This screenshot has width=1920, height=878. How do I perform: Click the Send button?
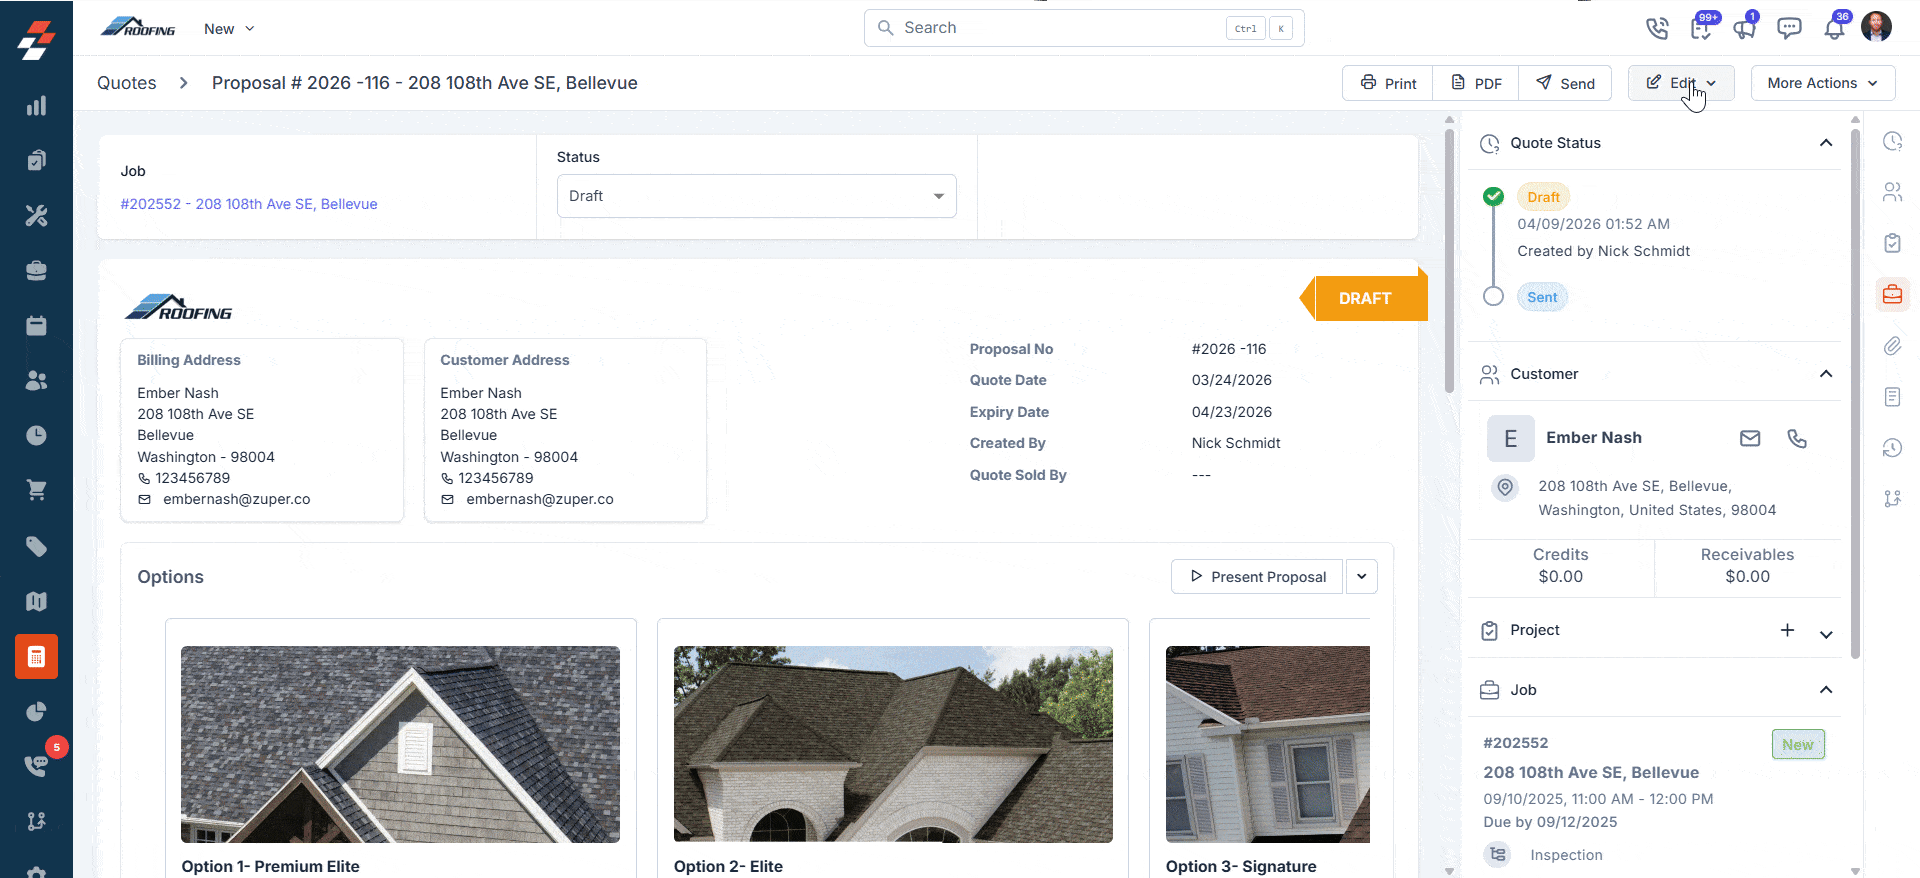[x=1565, y=83]
